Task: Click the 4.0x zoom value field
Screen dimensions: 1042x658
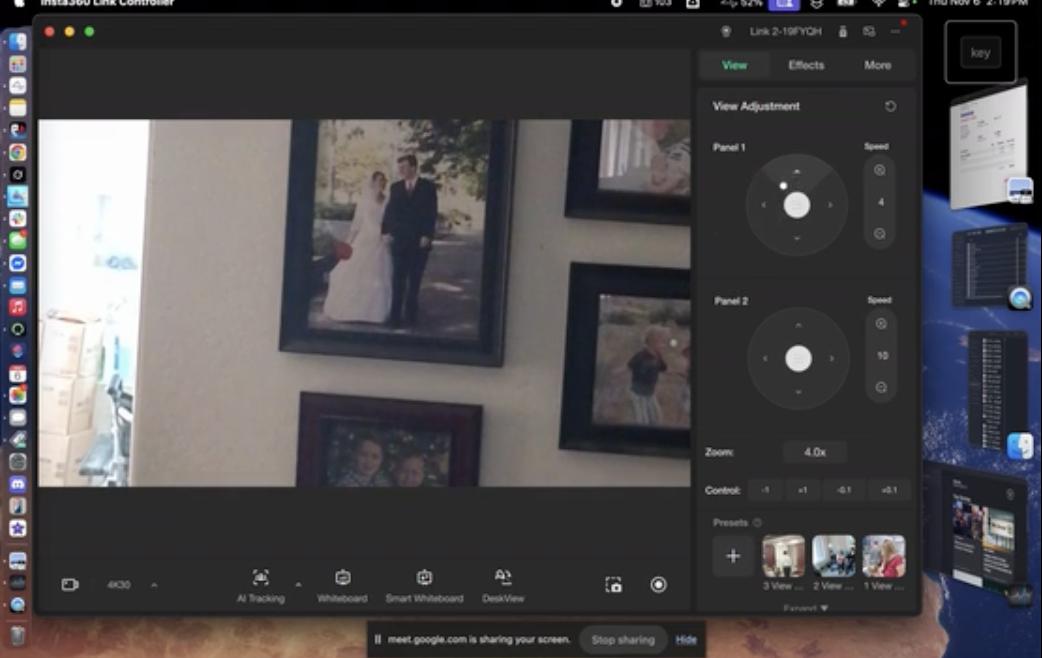Action: (814, 452)
